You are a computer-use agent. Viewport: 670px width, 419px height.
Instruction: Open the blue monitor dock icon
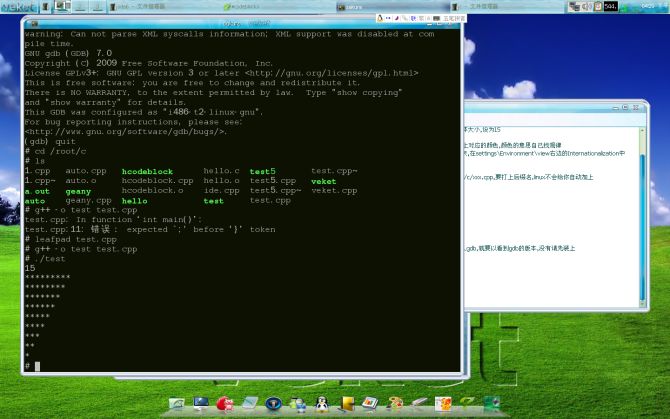201,403
